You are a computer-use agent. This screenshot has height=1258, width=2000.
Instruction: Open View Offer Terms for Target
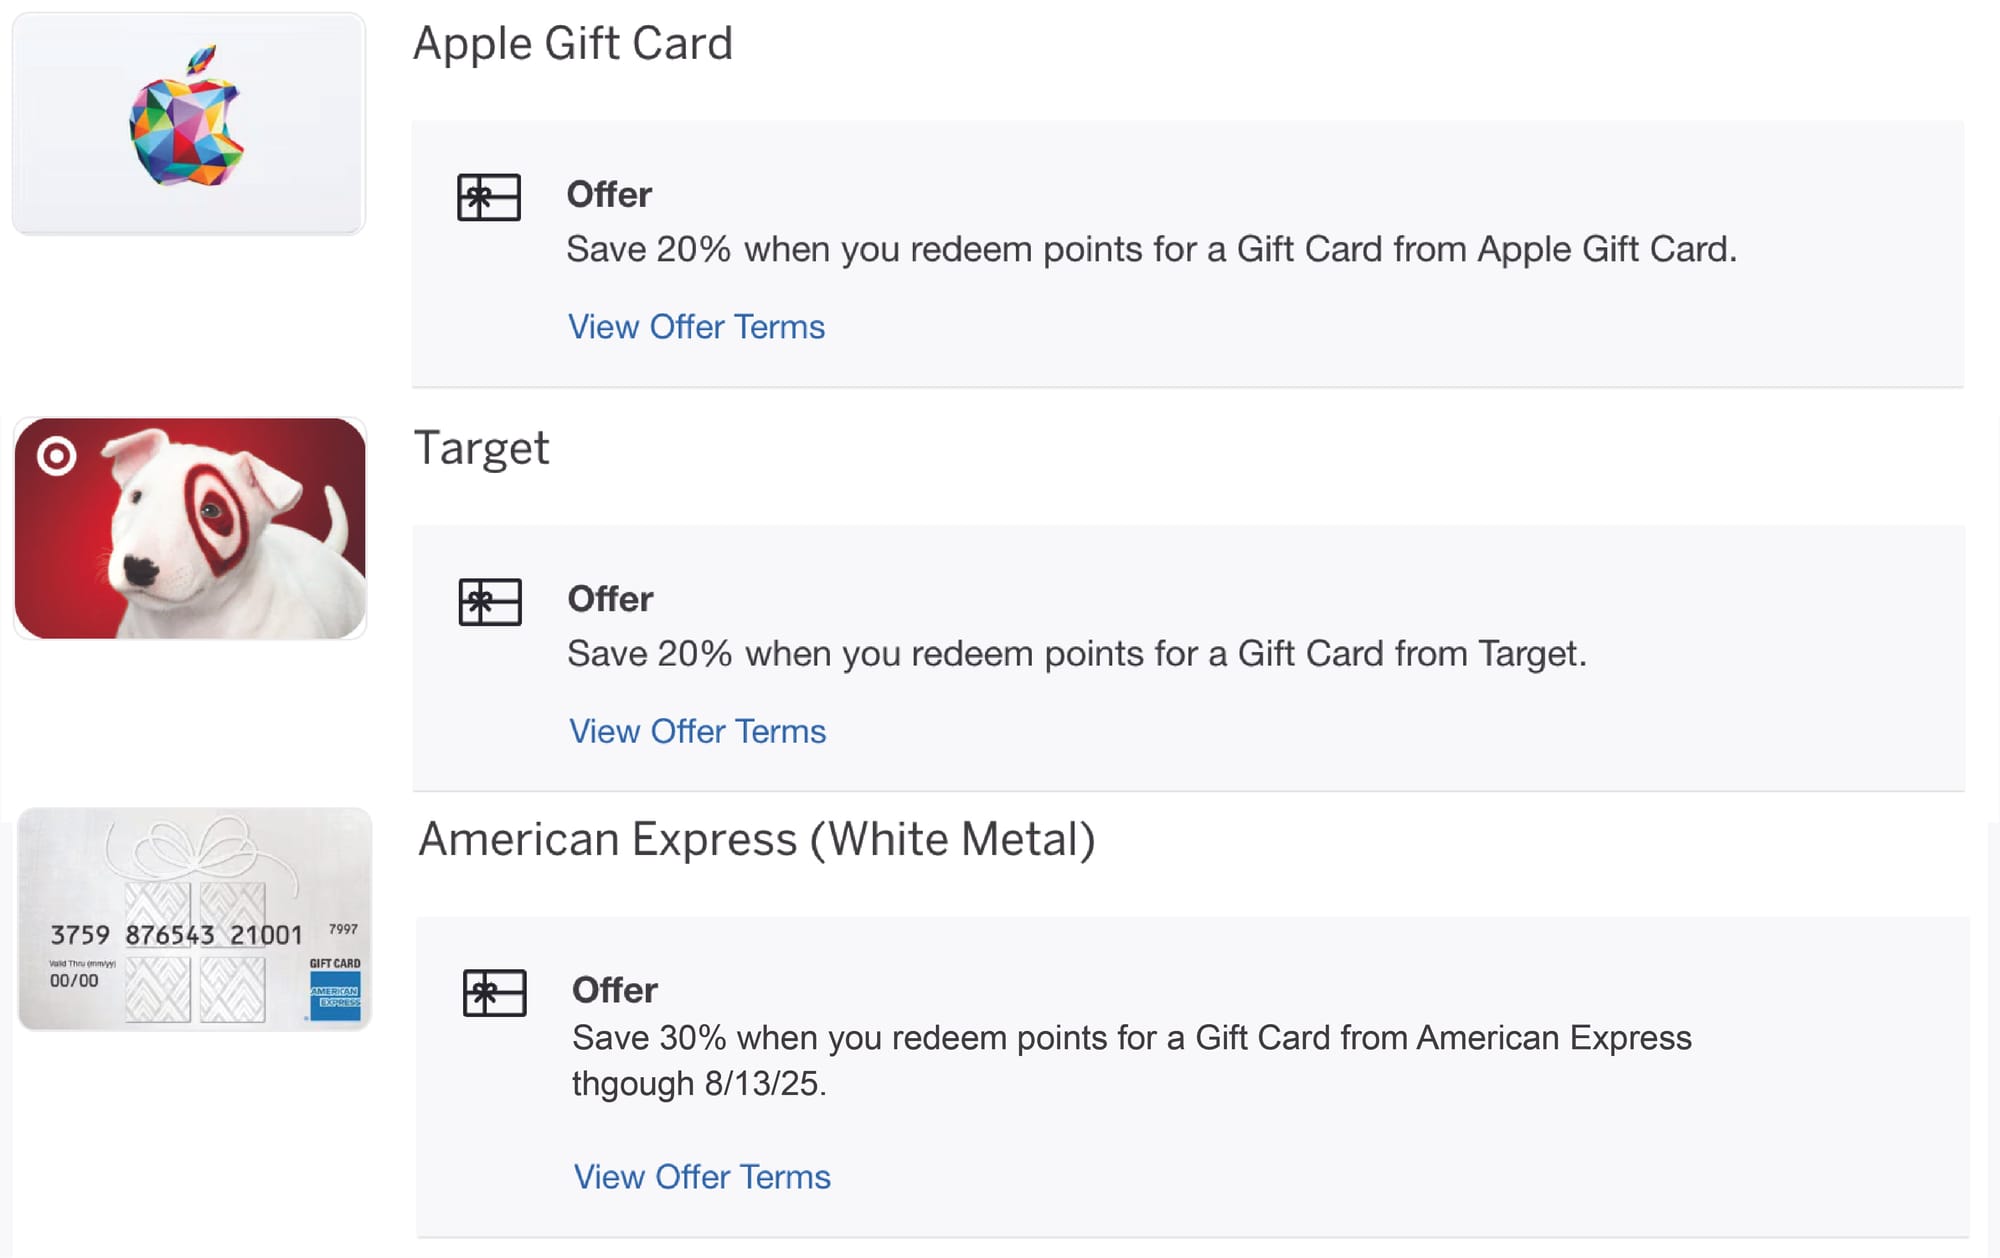(x=697, y=732)
